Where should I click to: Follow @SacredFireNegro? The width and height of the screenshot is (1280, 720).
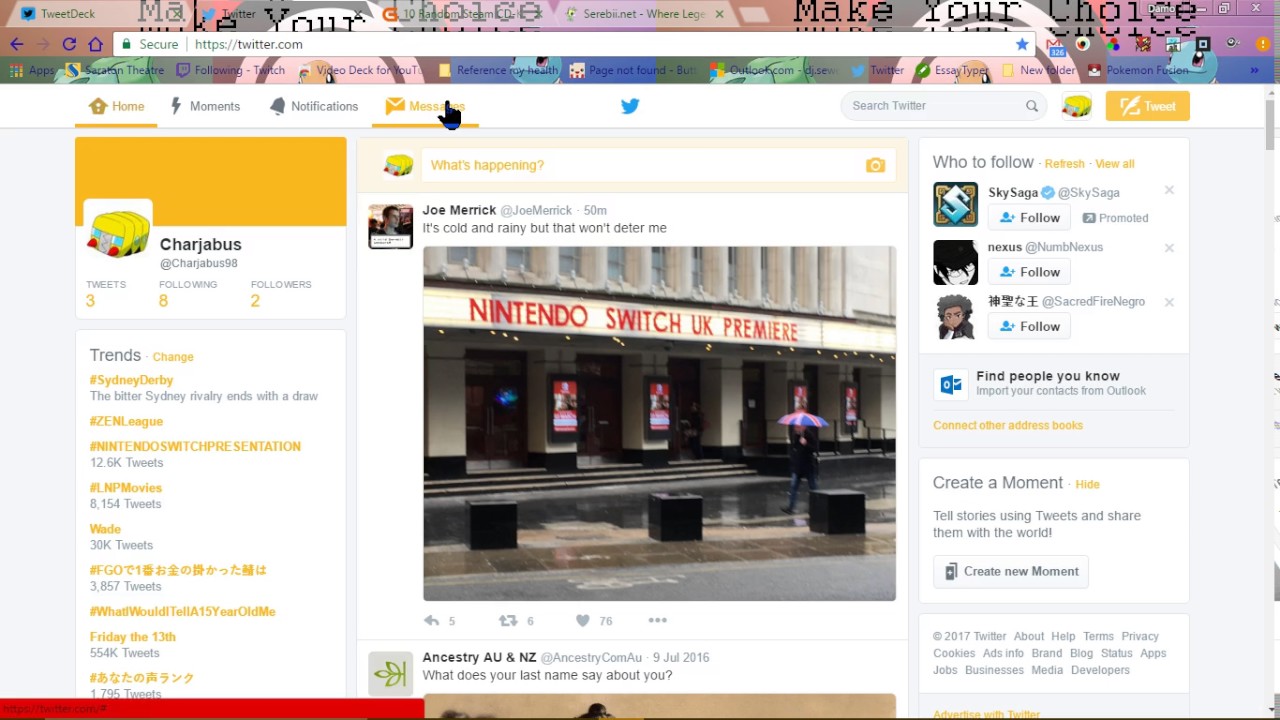tap(1029, 326)
